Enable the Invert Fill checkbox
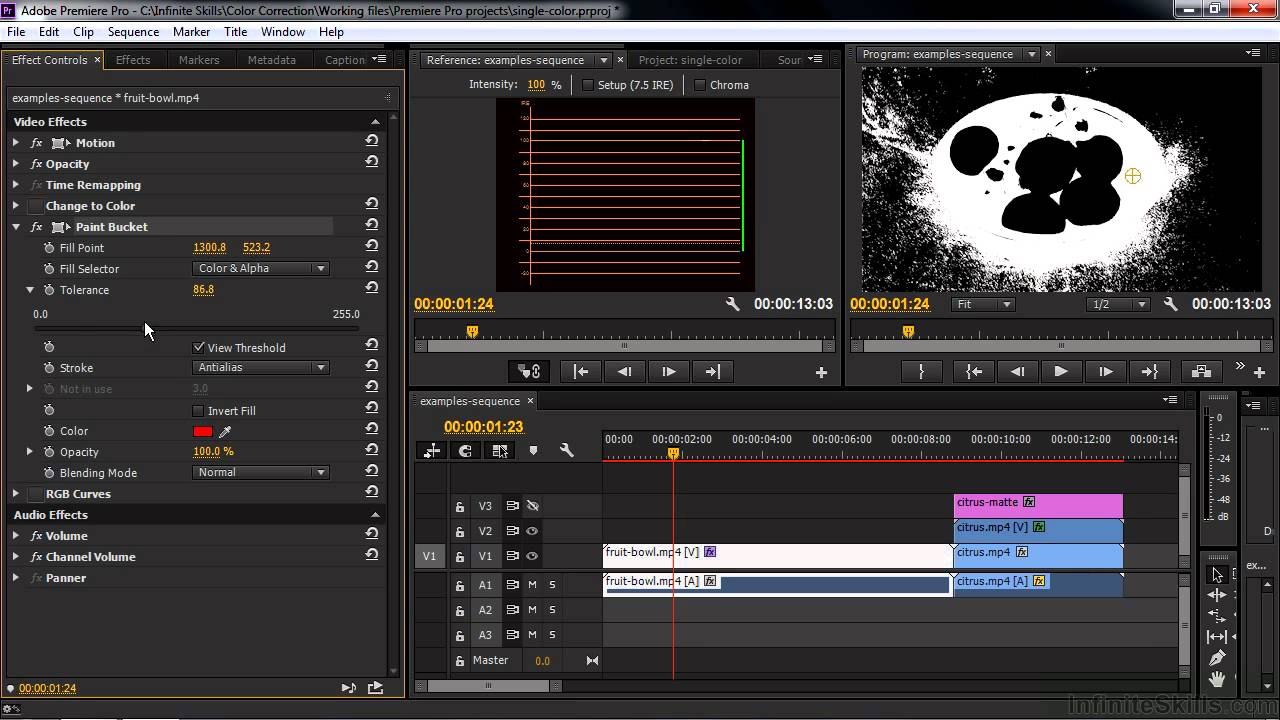The height and width of the screenshot is (720, 1280). click(x=198, y=411)
